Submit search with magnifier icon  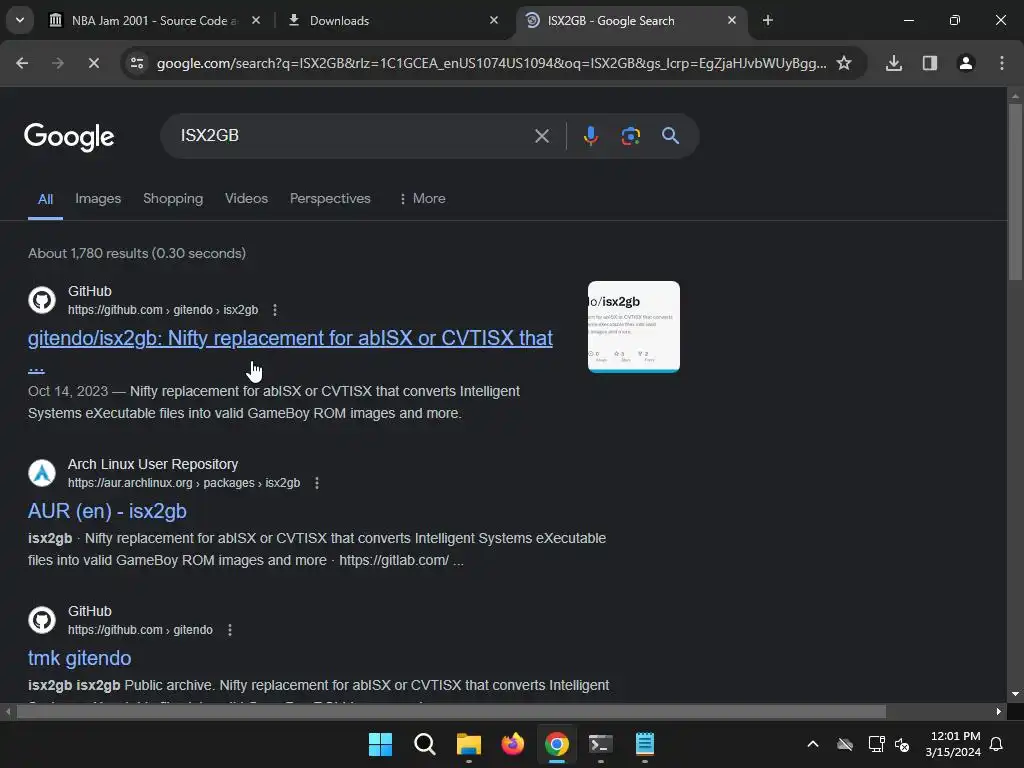670,136
